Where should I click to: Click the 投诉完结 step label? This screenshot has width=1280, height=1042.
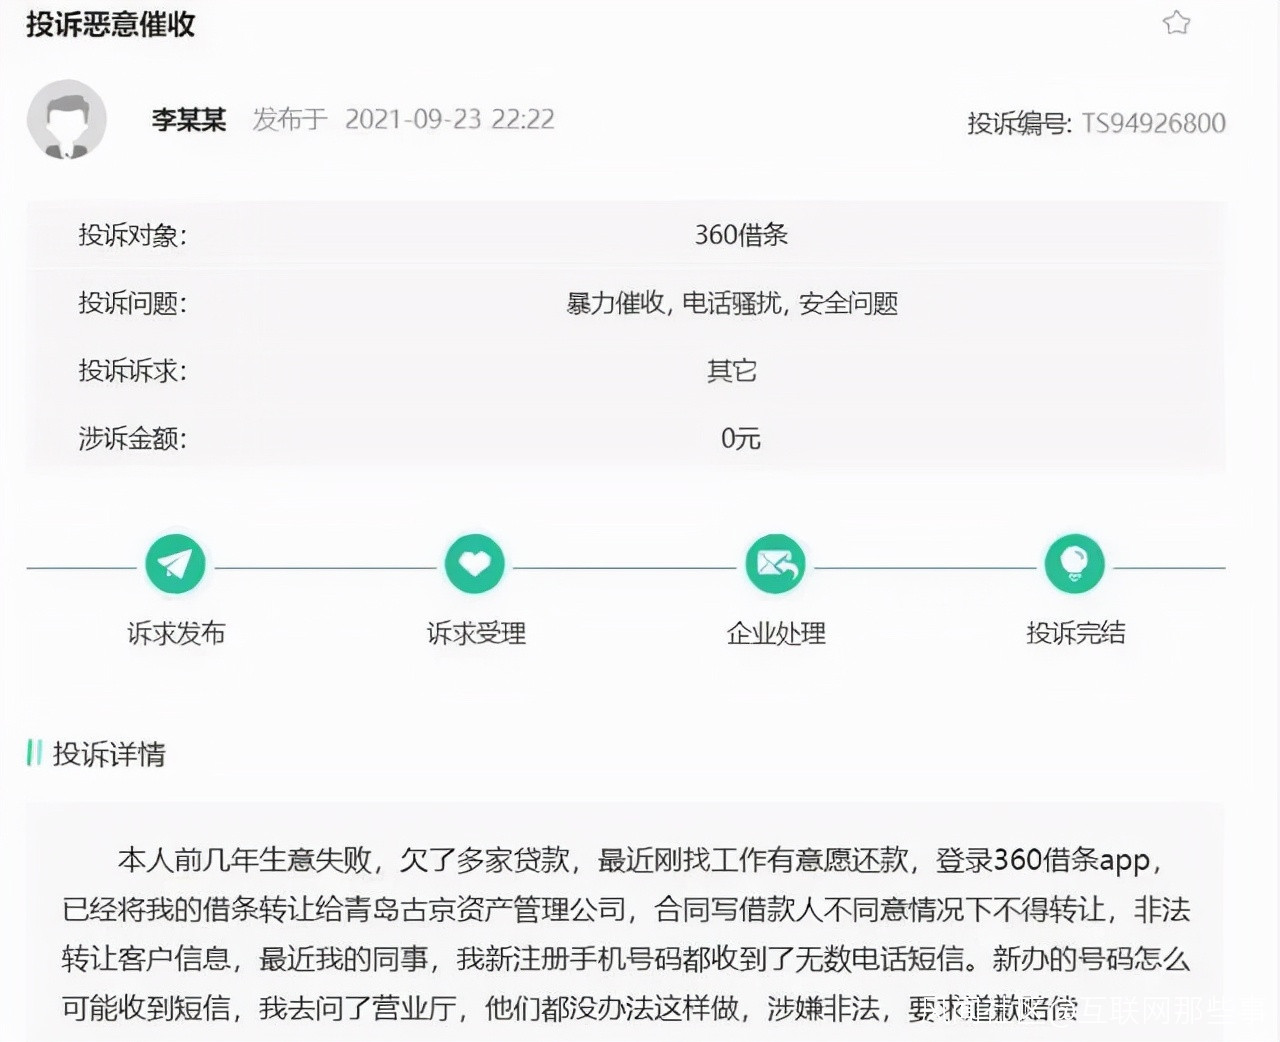(x=1076, y=633)
